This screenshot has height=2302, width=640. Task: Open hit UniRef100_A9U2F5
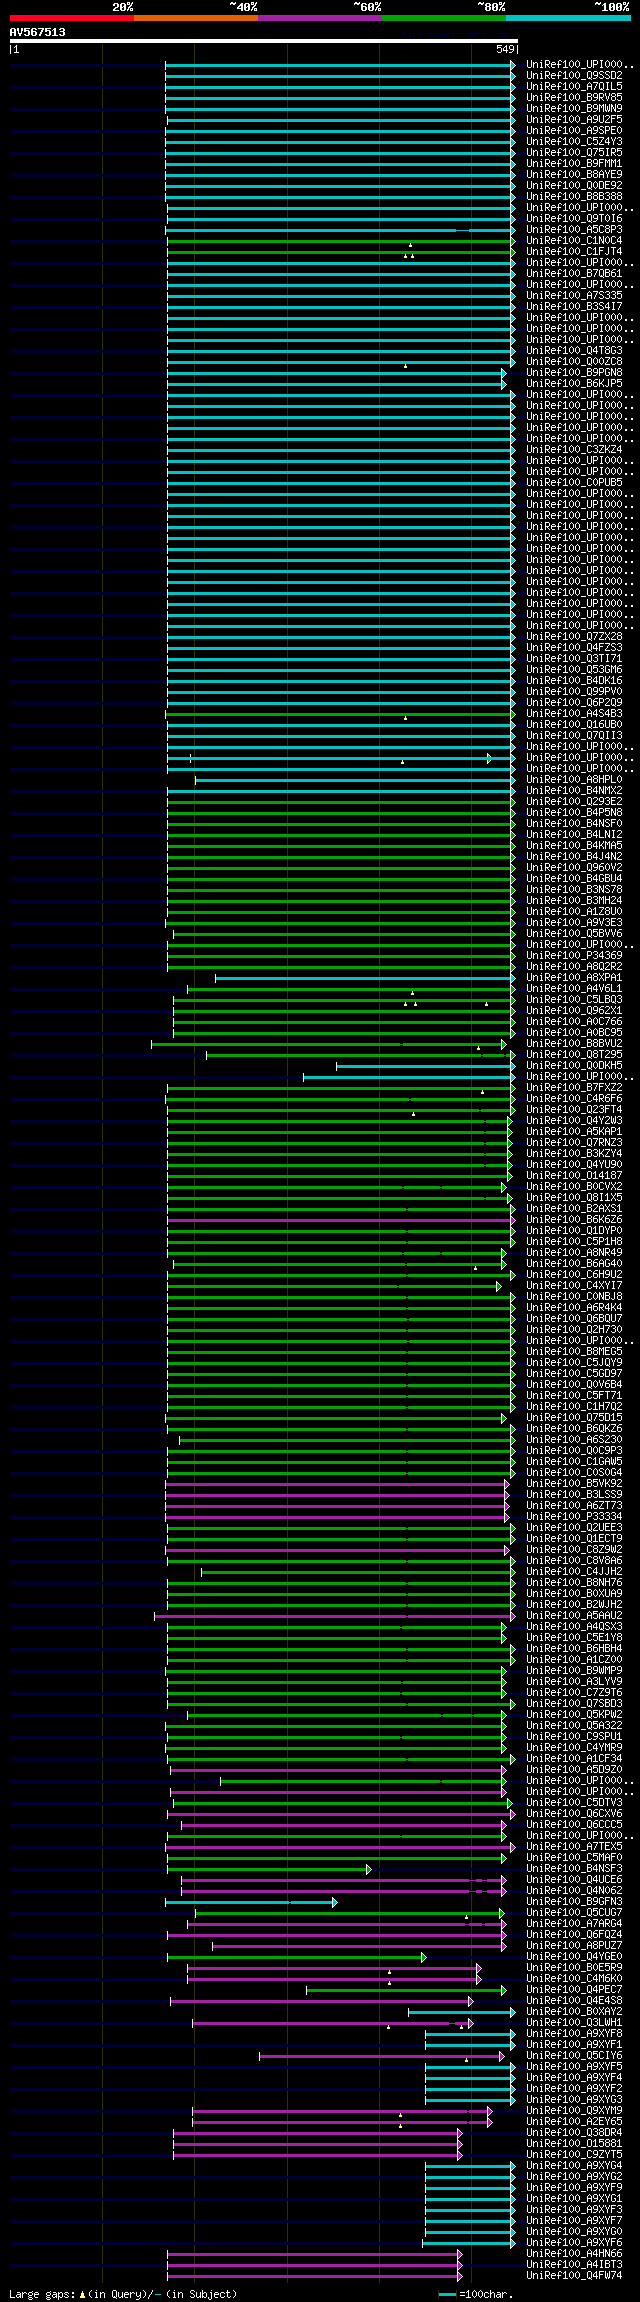click(574, 119)
